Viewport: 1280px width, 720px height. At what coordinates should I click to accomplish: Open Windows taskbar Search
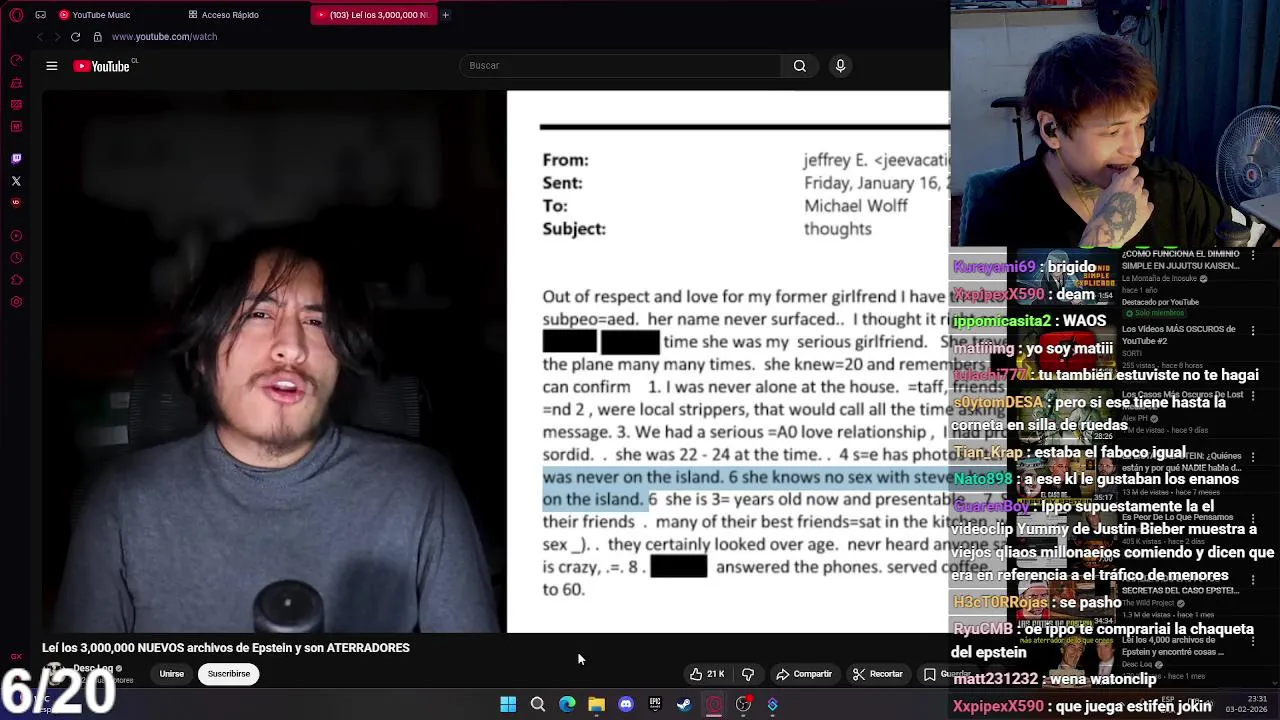(x=537, y=705)
